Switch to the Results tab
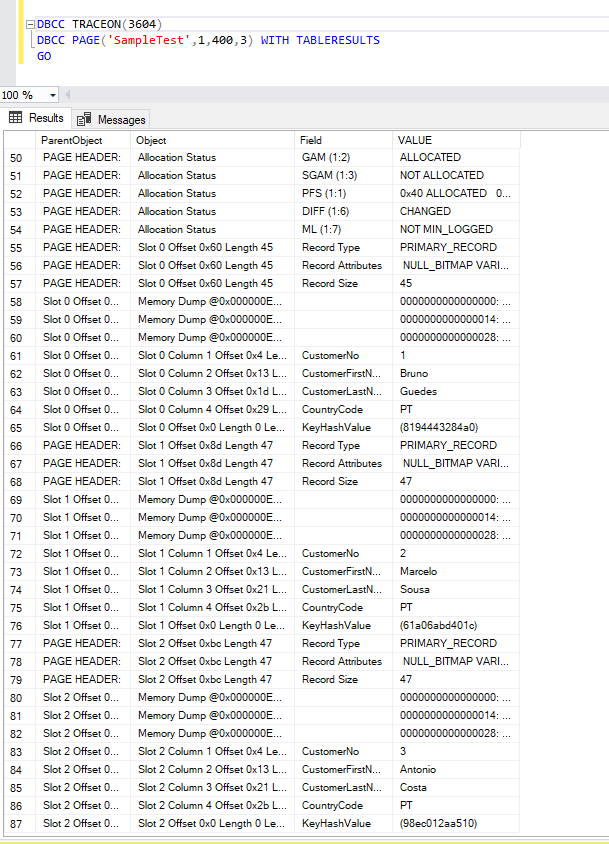Image resolution: width=609 pixels, height=844 pixels. [36, 118]
